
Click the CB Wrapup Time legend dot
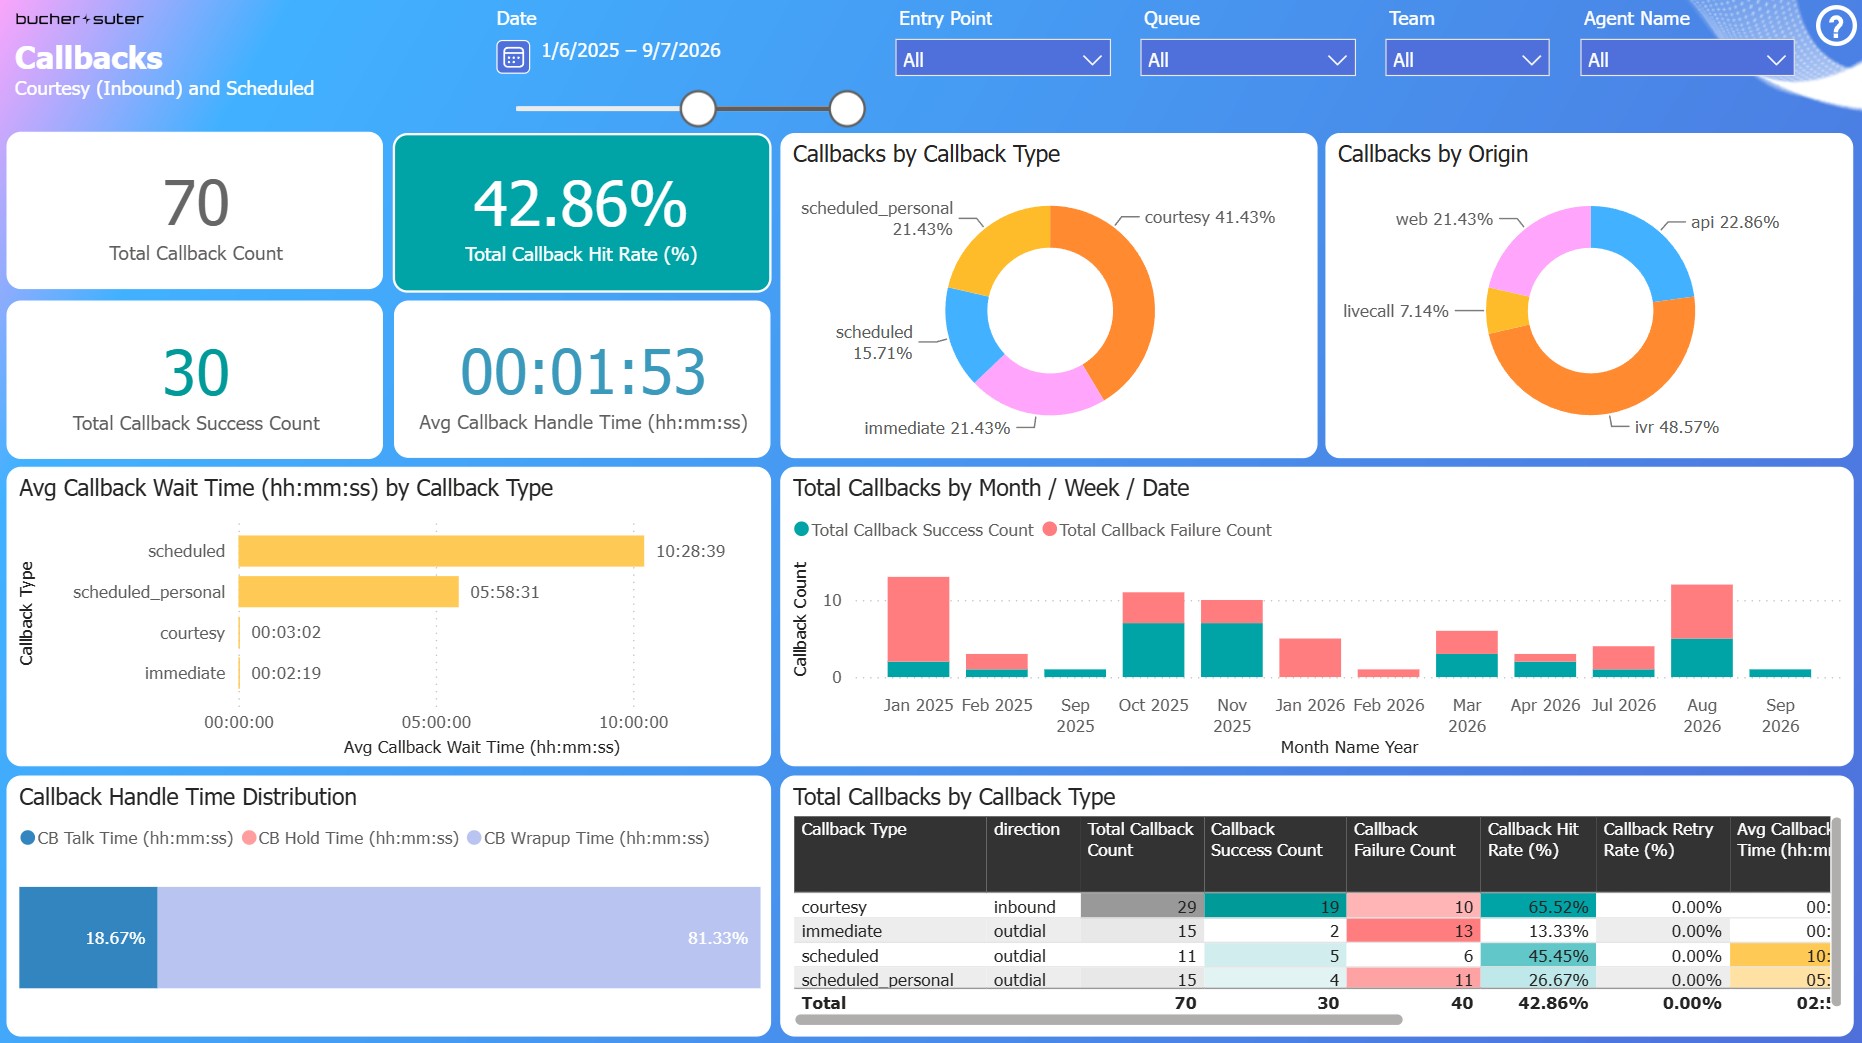pos(474,838)
